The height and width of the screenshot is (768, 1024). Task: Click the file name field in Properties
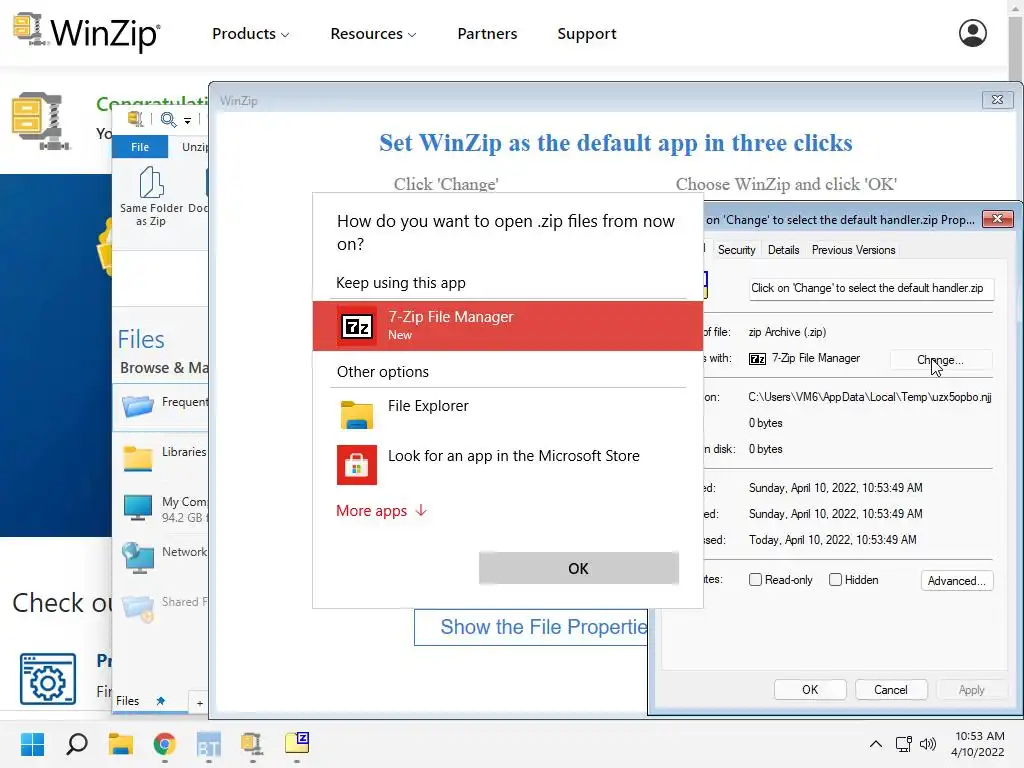tap(872, 289)
